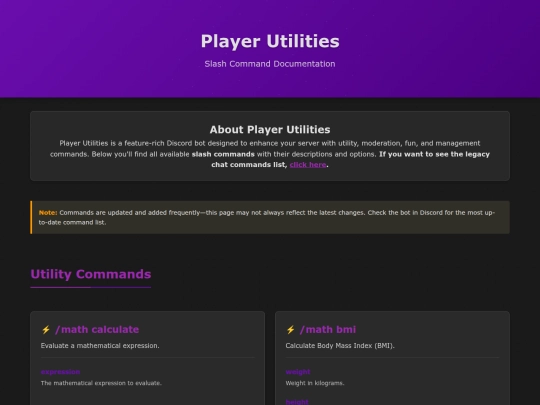540x405 pixels.
Task: Click 'The mathematical expression to evaluate.' text
Action: point(101,383)
